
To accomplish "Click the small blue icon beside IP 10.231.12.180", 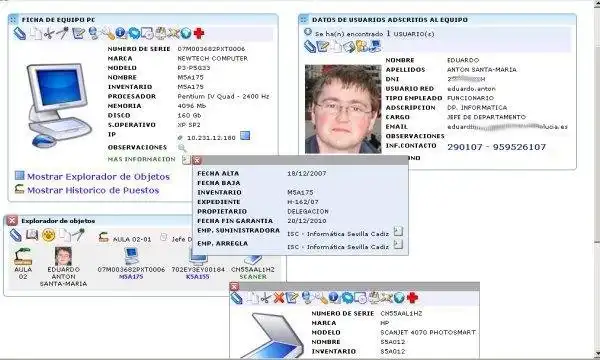I will click(245, 135).
